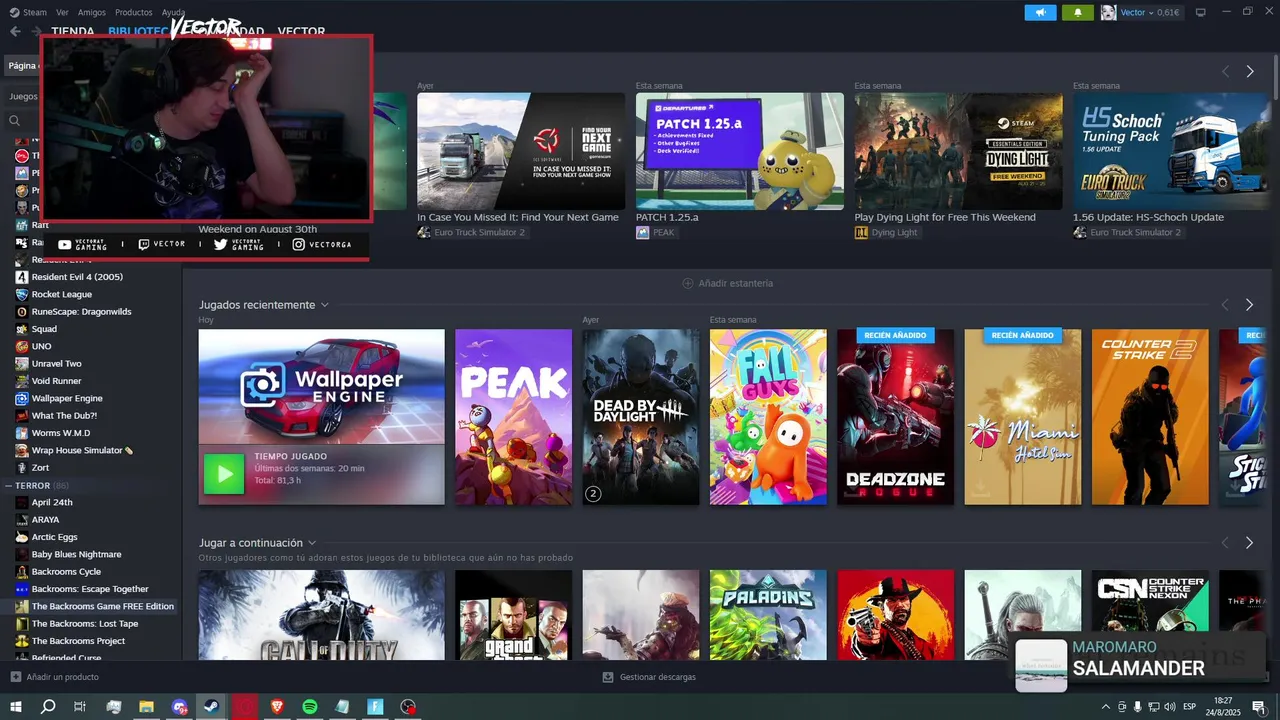Click the Squad game icon in sidebar
Image resolution: width=1280 pixels, height=720 pixels.
(22, 329)
